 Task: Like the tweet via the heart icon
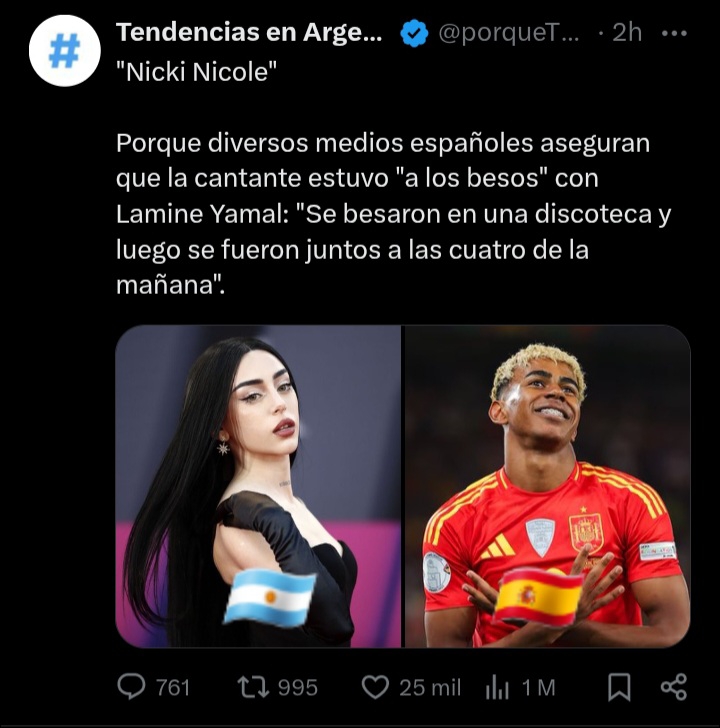(x=375, y=688)
